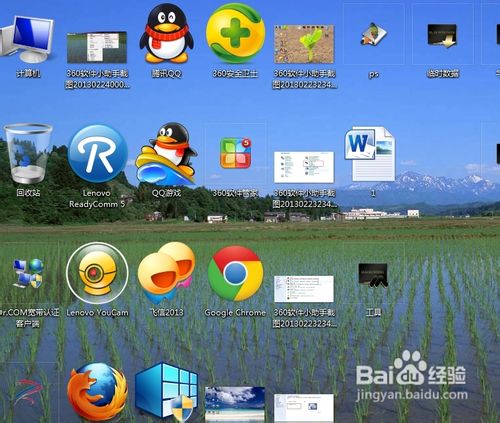Select the screenshot thumbnail showing a green seedling
This screenshot has height=423, width=500.
tap(304, 44)
